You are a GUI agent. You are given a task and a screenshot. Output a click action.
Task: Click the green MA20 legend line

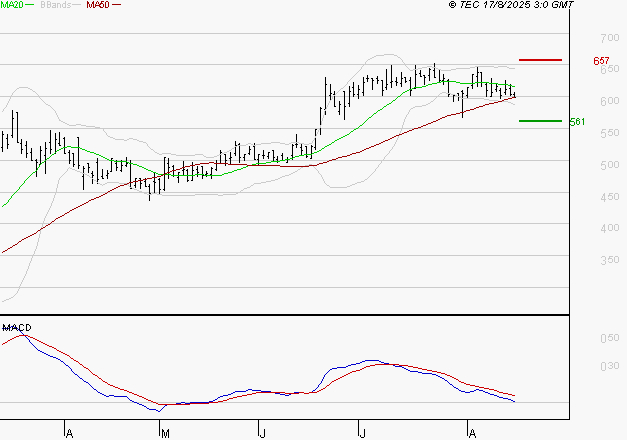point(31,5)
